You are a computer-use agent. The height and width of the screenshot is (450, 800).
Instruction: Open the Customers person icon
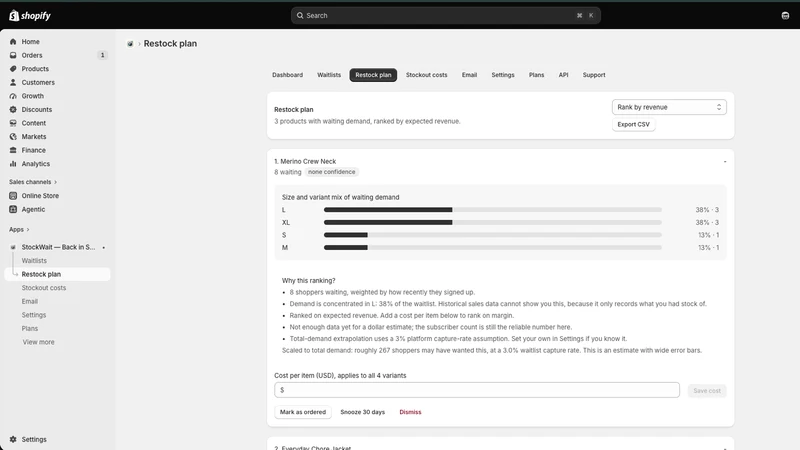tap(13, 82)
